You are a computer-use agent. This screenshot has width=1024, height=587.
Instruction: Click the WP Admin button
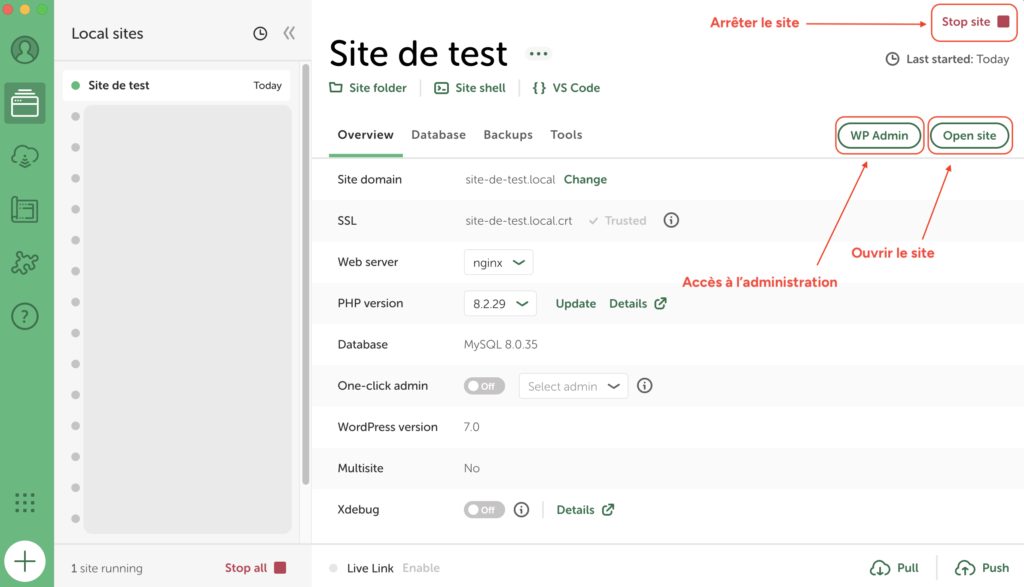pos(879,136)
